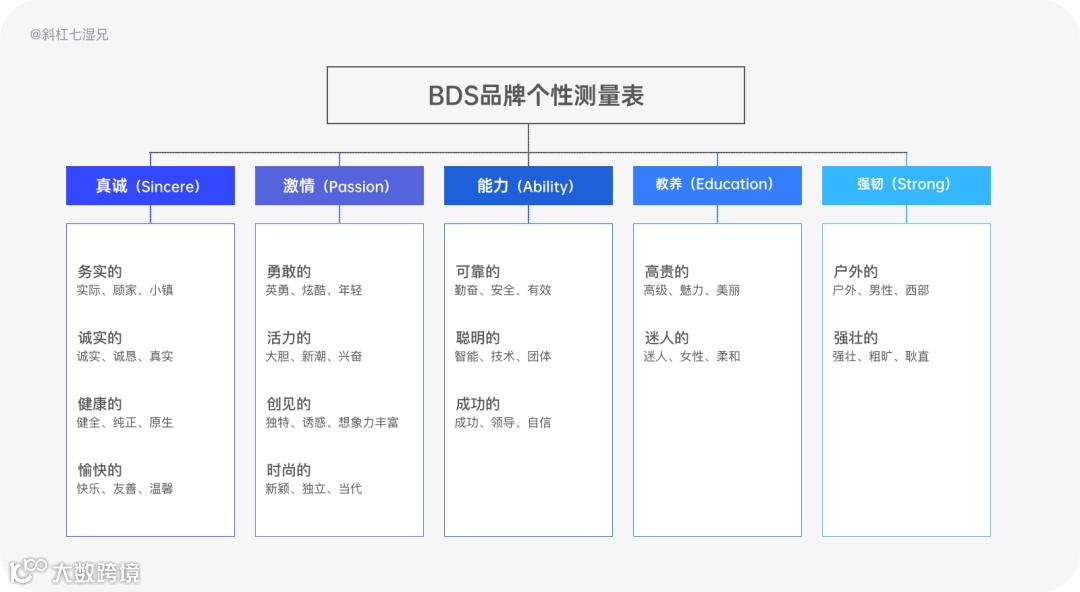1080x592 pixels.
Task: Click the '健康的' heading
Action: coord(100,404)
